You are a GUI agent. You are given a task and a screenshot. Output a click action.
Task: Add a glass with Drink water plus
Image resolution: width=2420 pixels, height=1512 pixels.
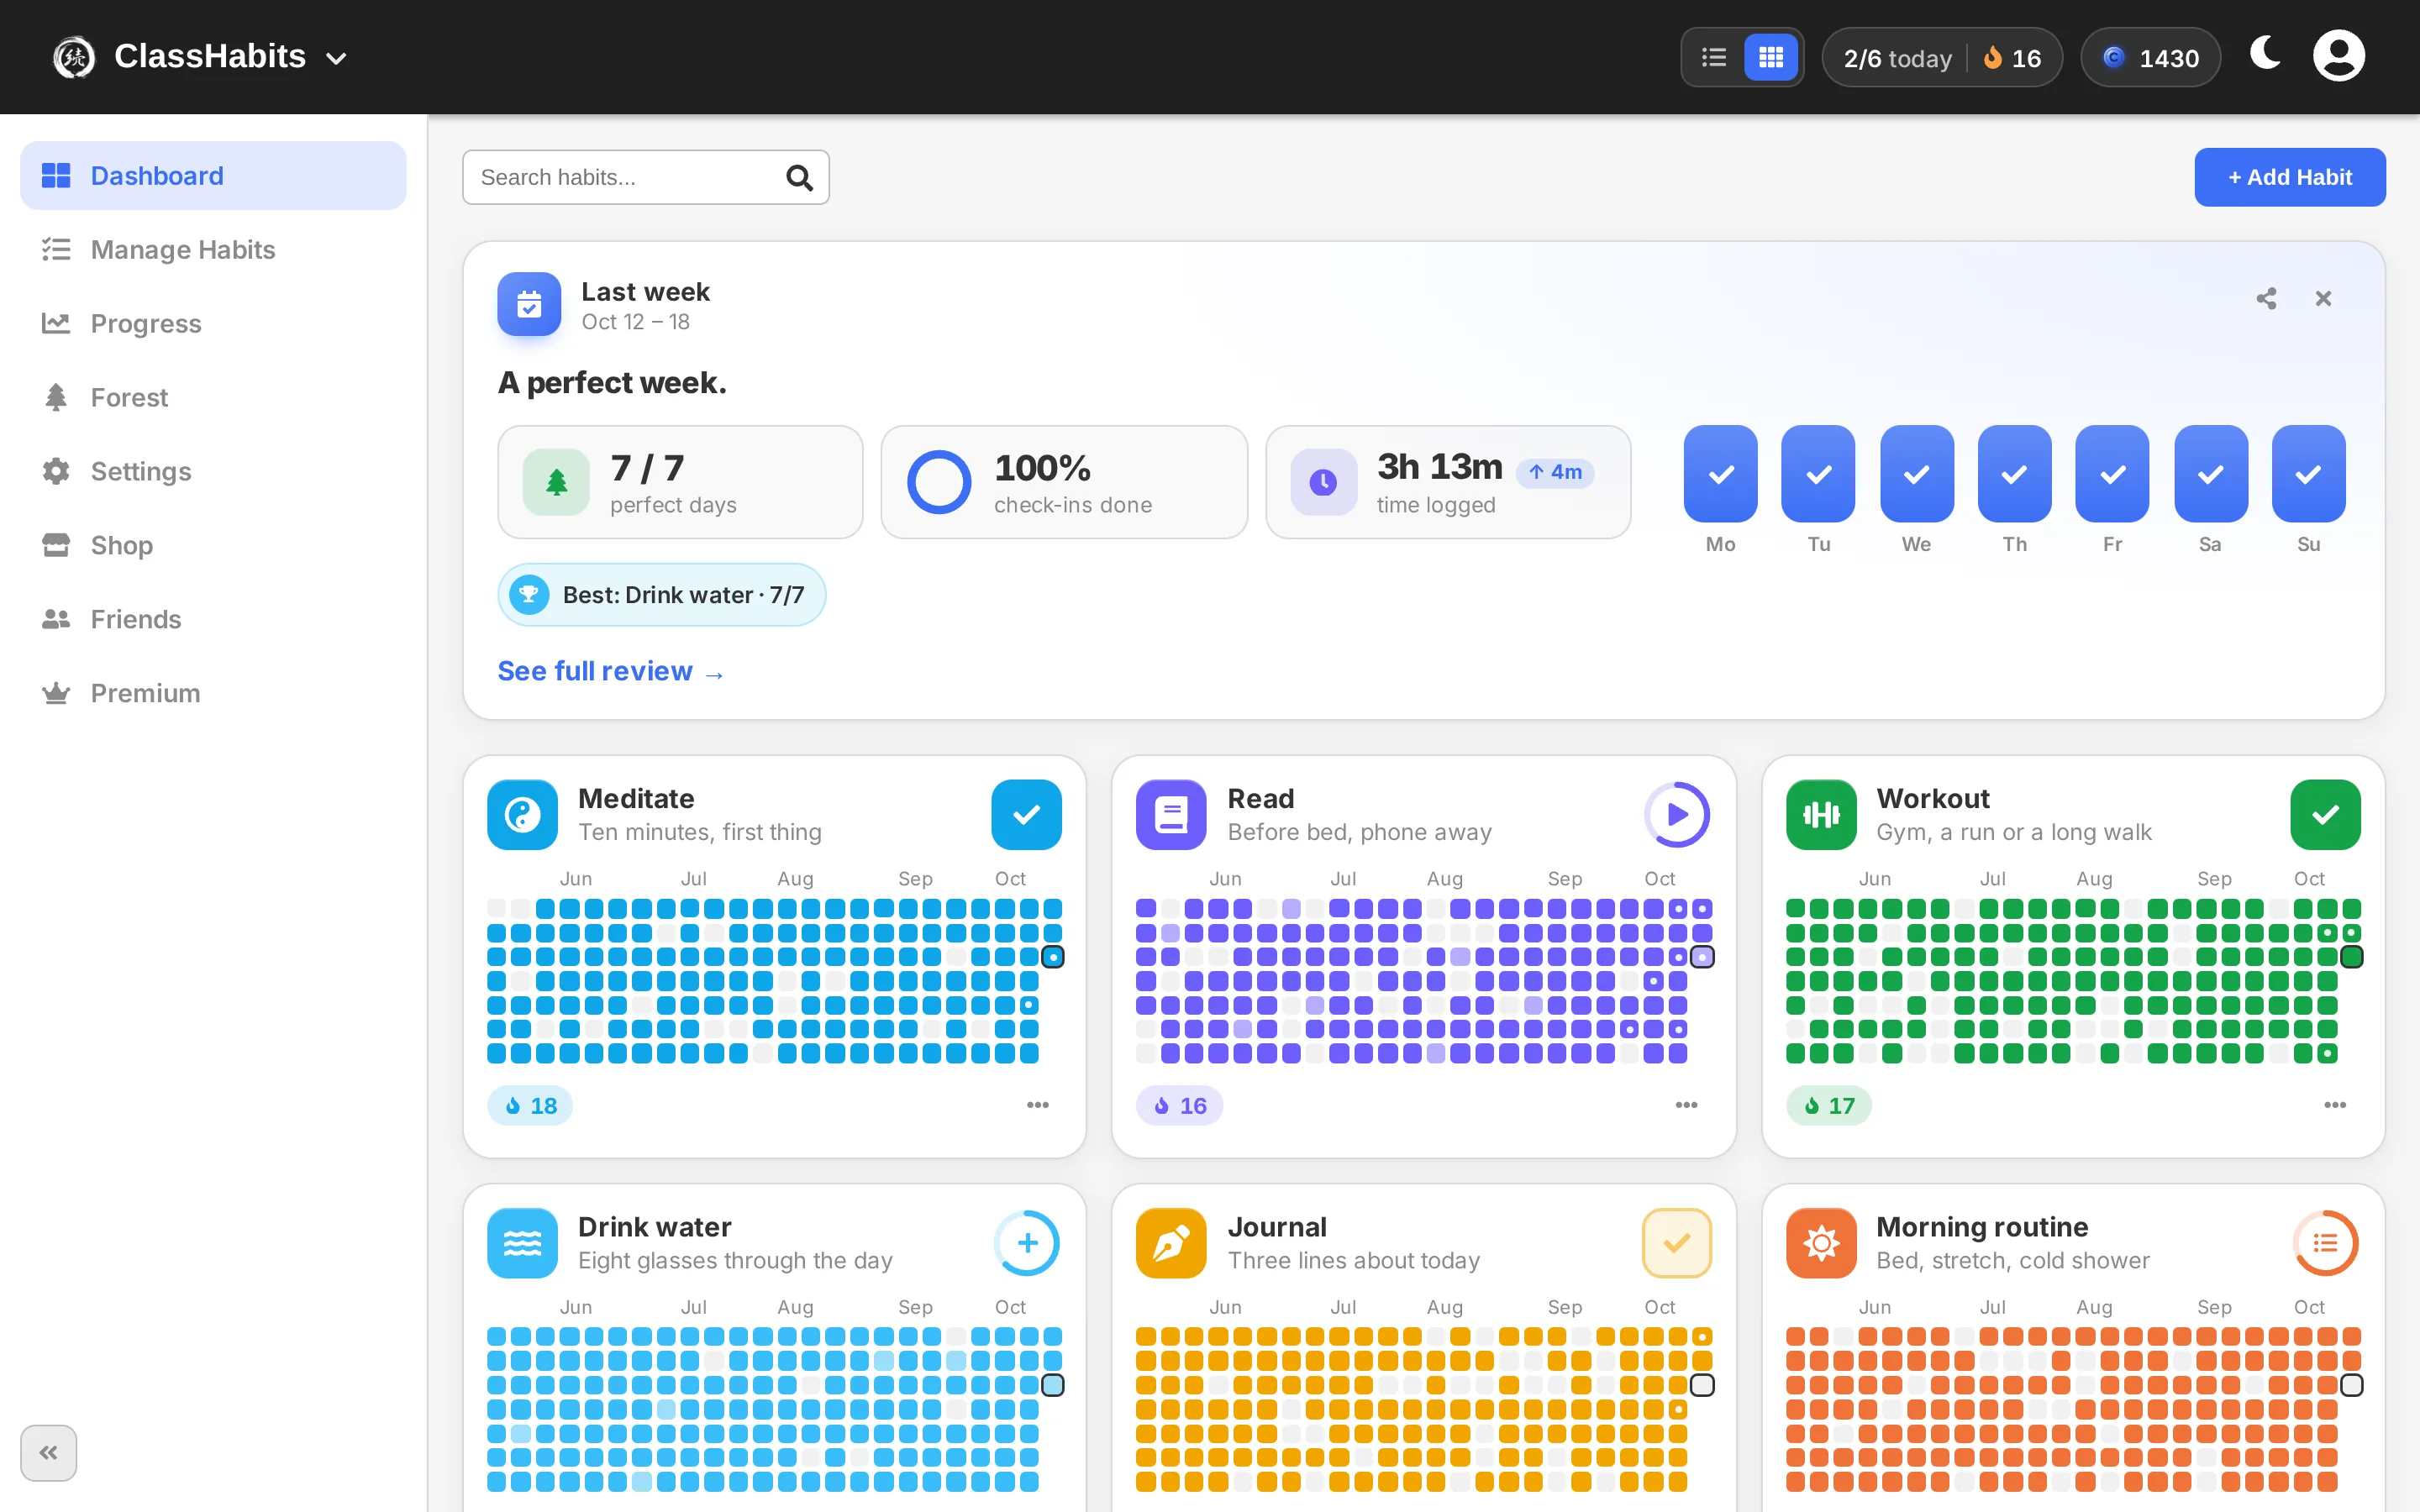(x=1027, y=1243)
